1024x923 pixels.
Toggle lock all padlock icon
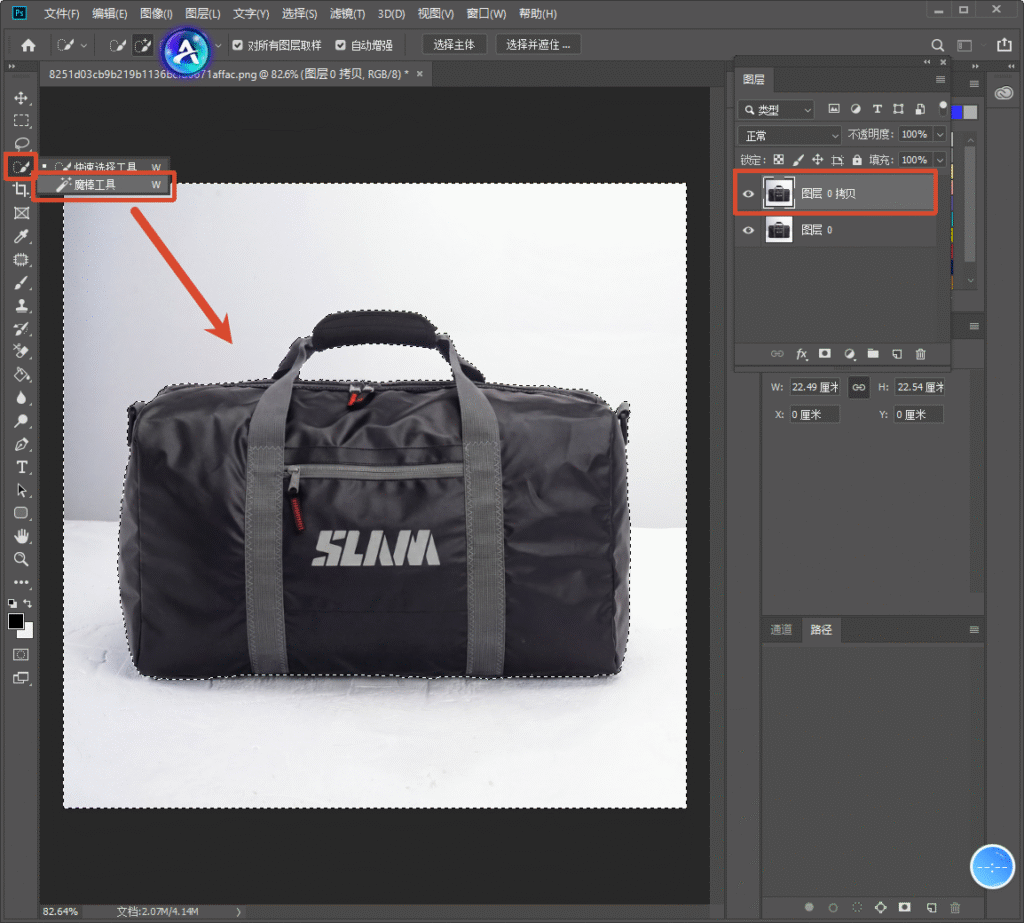pyautogui.click(x=857, y=159)
